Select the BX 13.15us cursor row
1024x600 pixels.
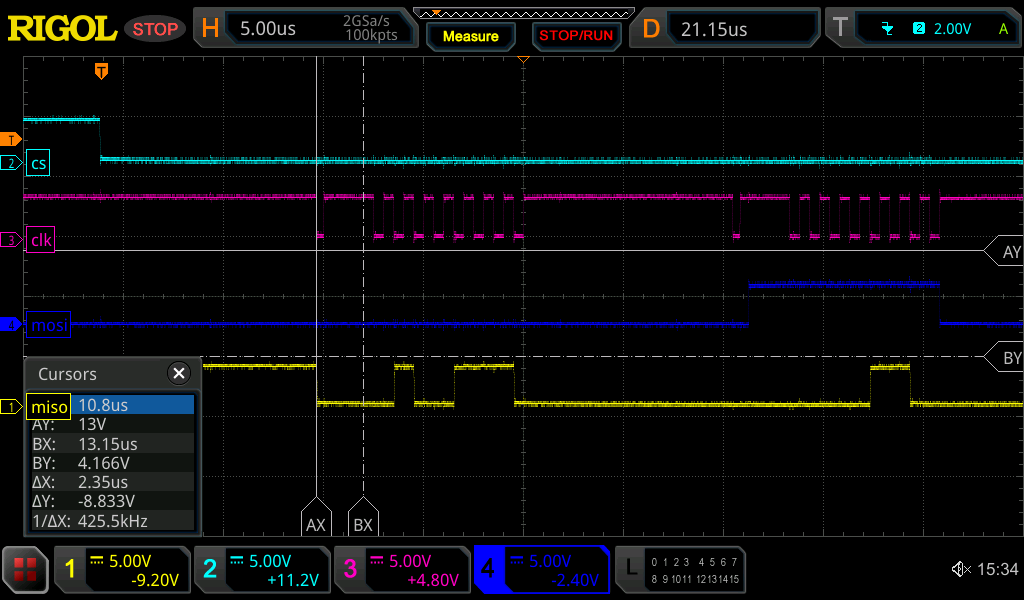point(112,444)
